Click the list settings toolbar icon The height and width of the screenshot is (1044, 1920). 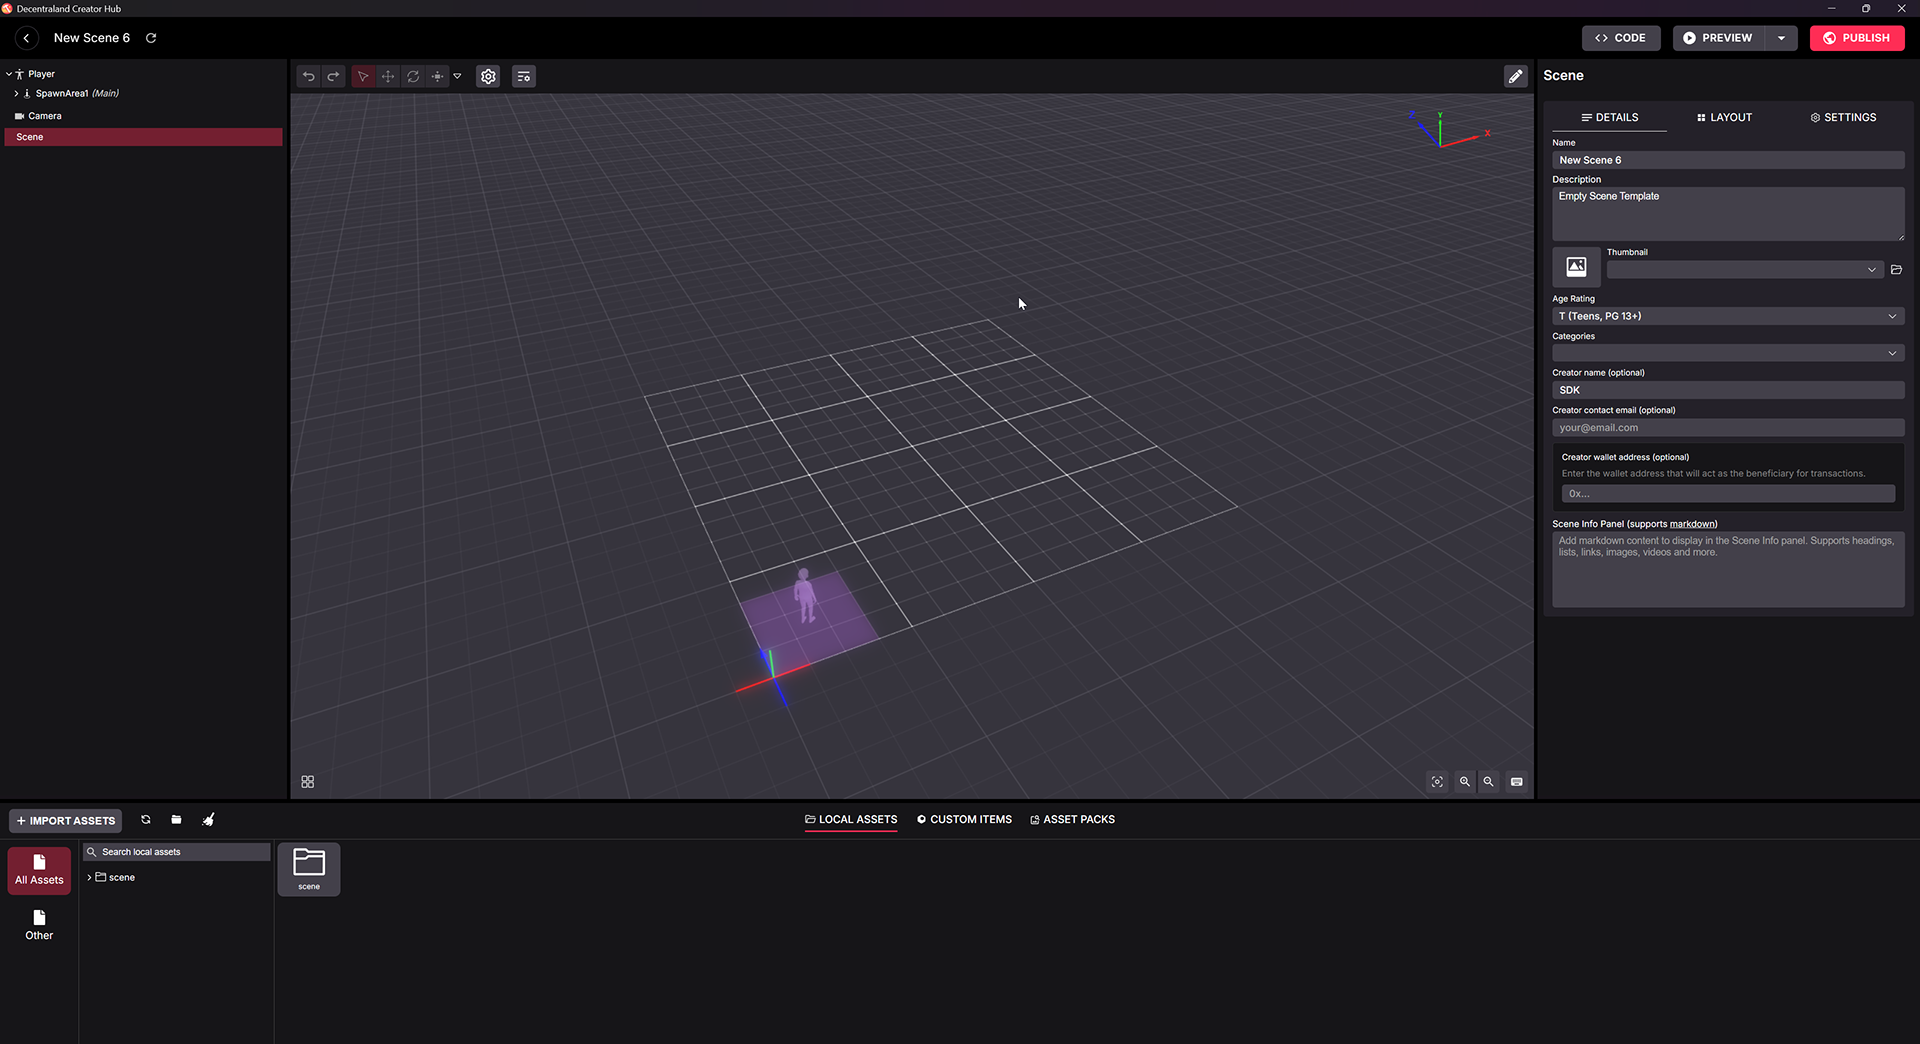(524, 76)
